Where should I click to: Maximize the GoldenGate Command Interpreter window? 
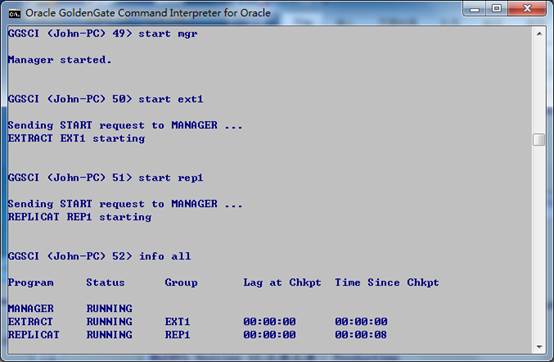pyautogui.click(x=497, y=8)
